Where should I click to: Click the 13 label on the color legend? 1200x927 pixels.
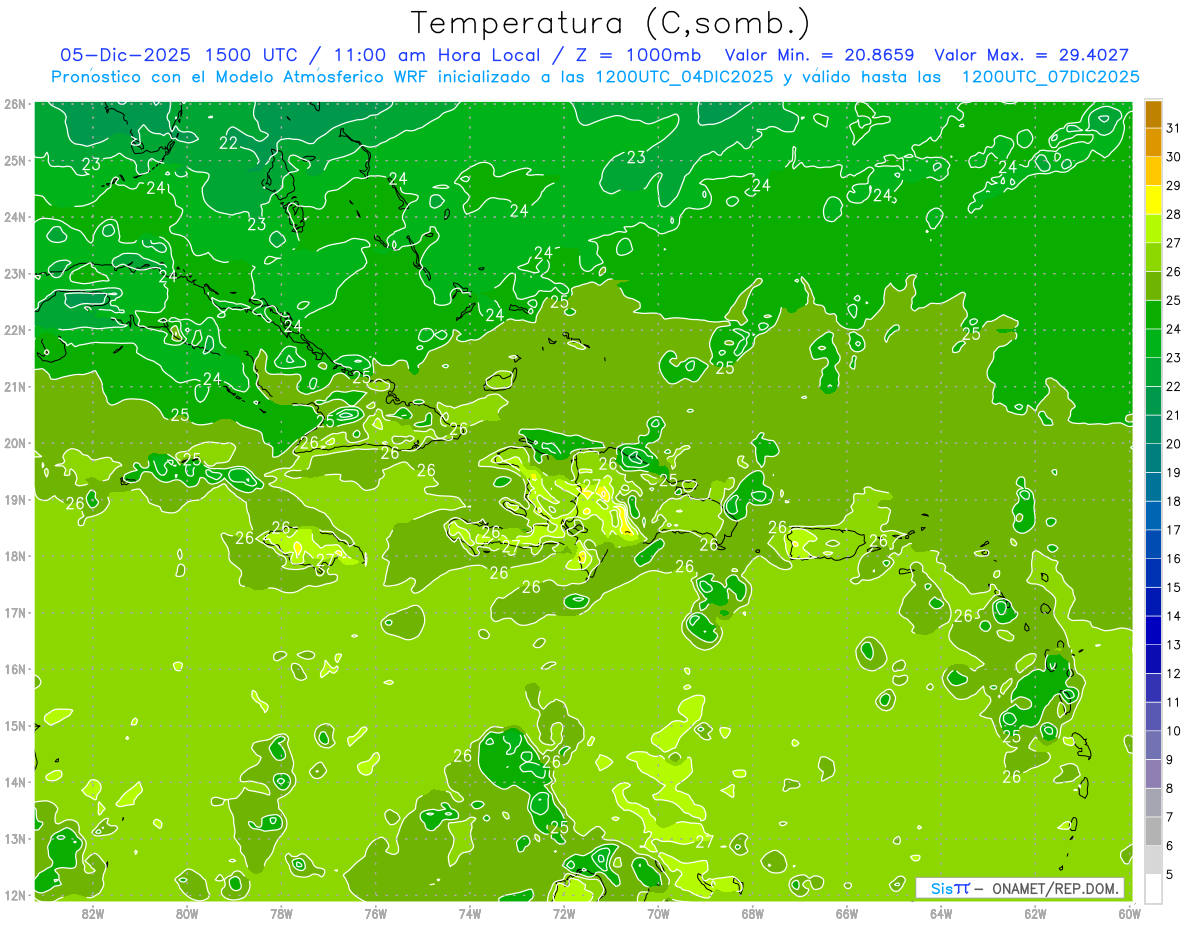(1173, 645)
